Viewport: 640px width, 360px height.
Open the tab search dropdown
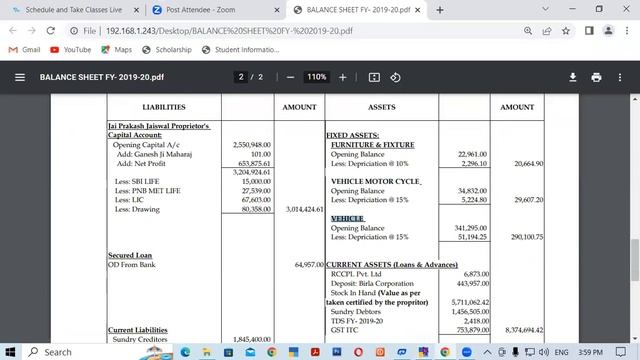click(545, 9)
